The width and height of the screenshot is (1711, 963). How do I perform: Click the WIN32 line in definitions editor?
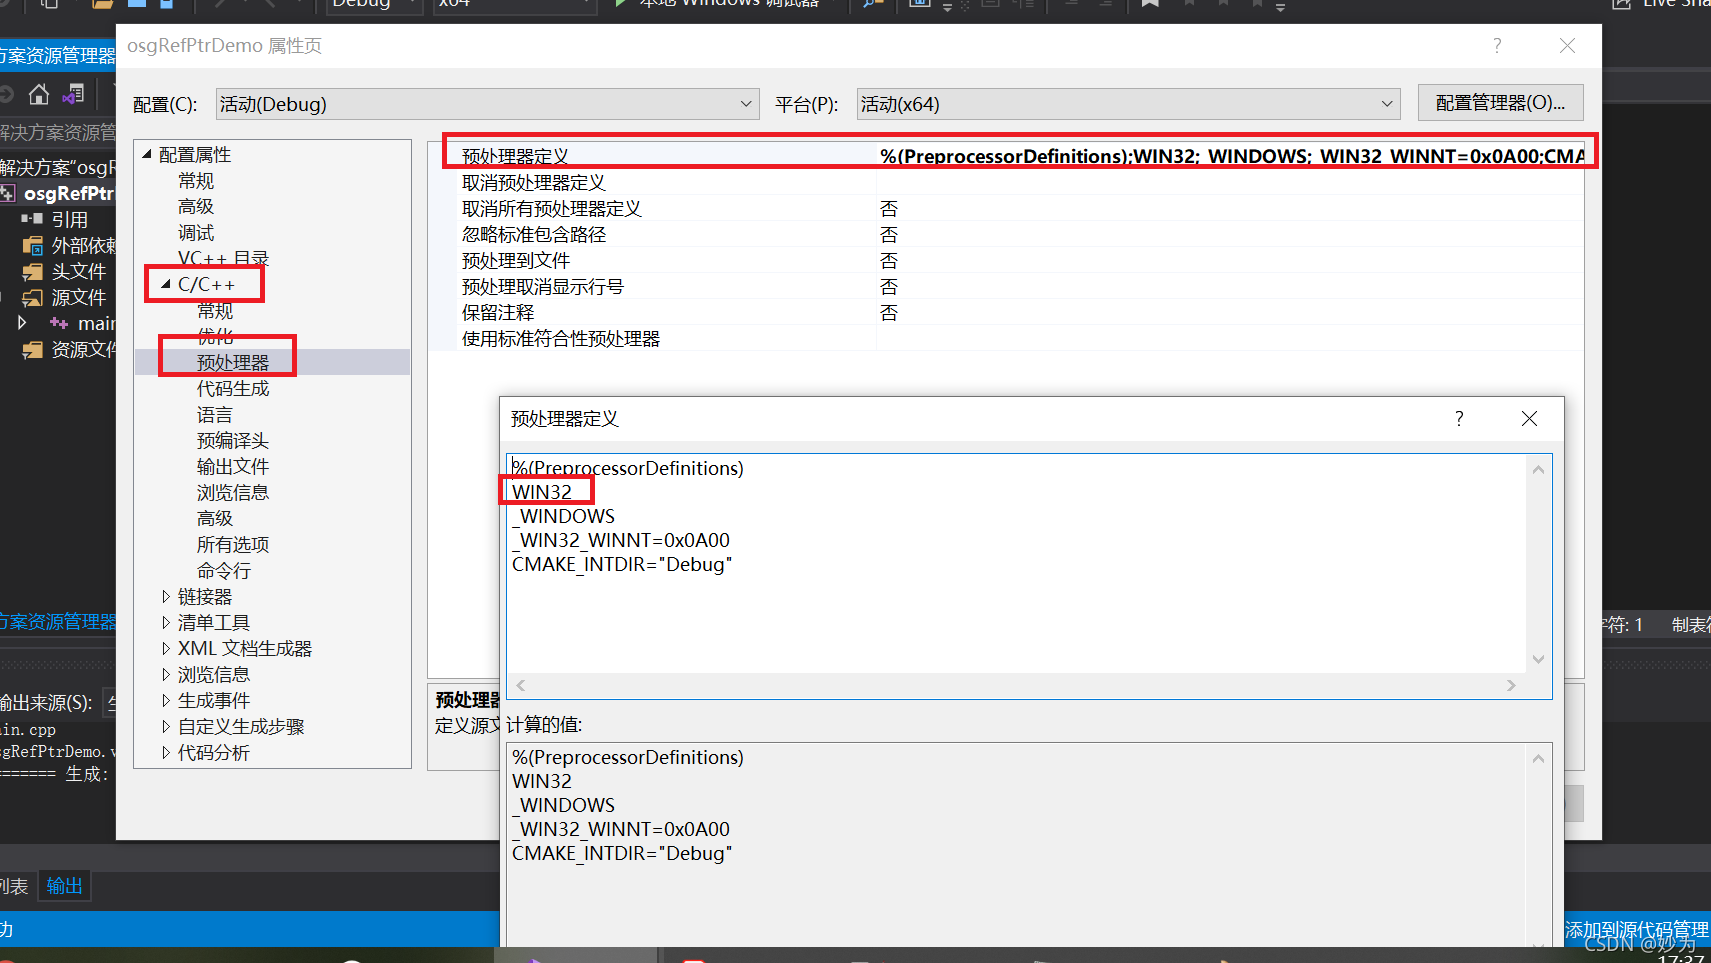(542, 492)
